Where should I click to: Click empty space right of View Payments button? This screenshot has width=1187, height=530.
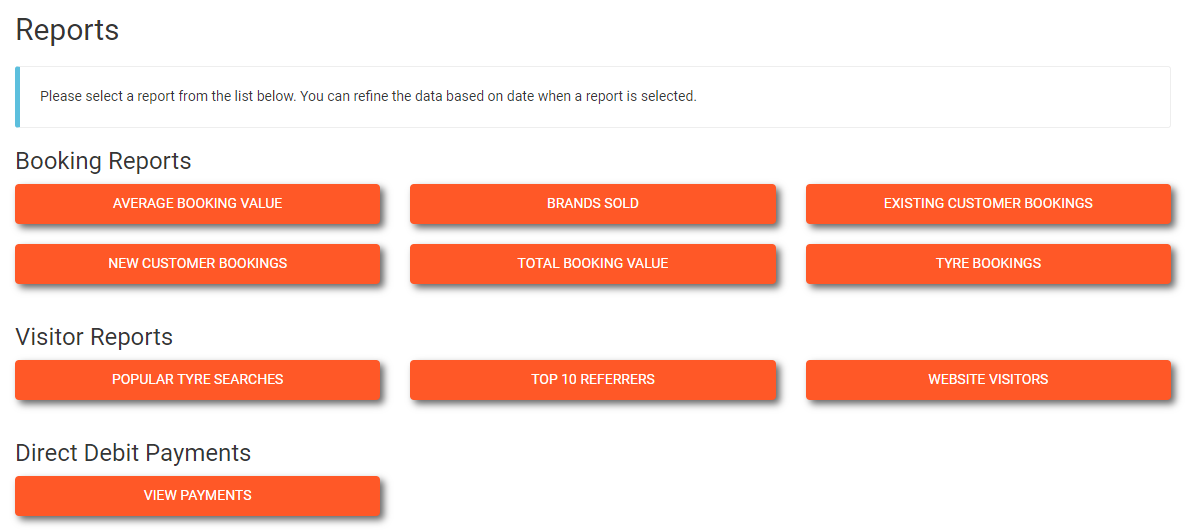tap(700, 495)
